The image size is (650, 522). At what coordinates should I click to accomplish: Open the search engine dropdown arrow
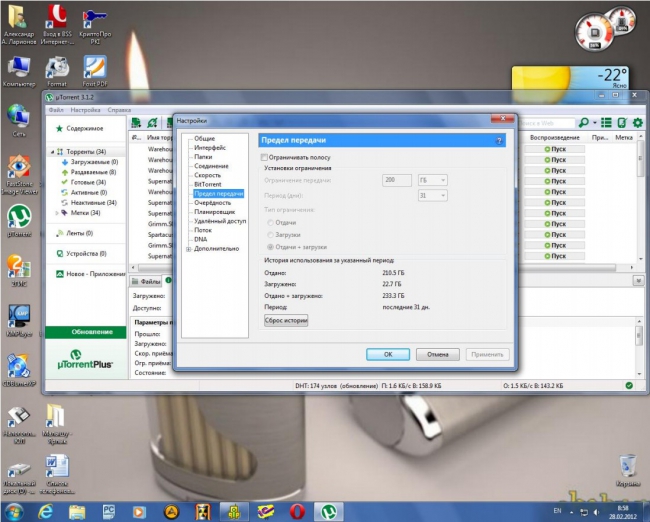(594, 123)
